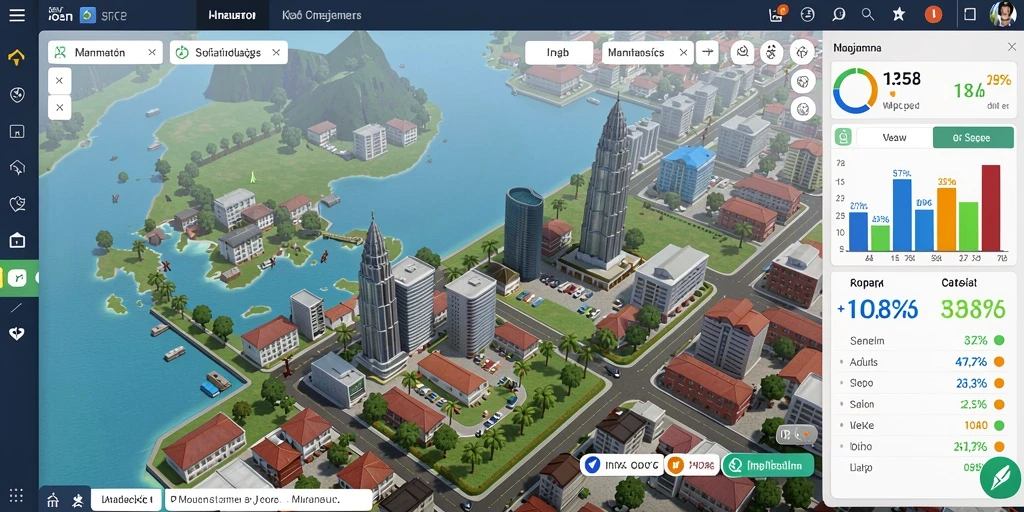Click the circular history icon in top bar
This screenshot has height=512, width=1024.
click(808, 14)
